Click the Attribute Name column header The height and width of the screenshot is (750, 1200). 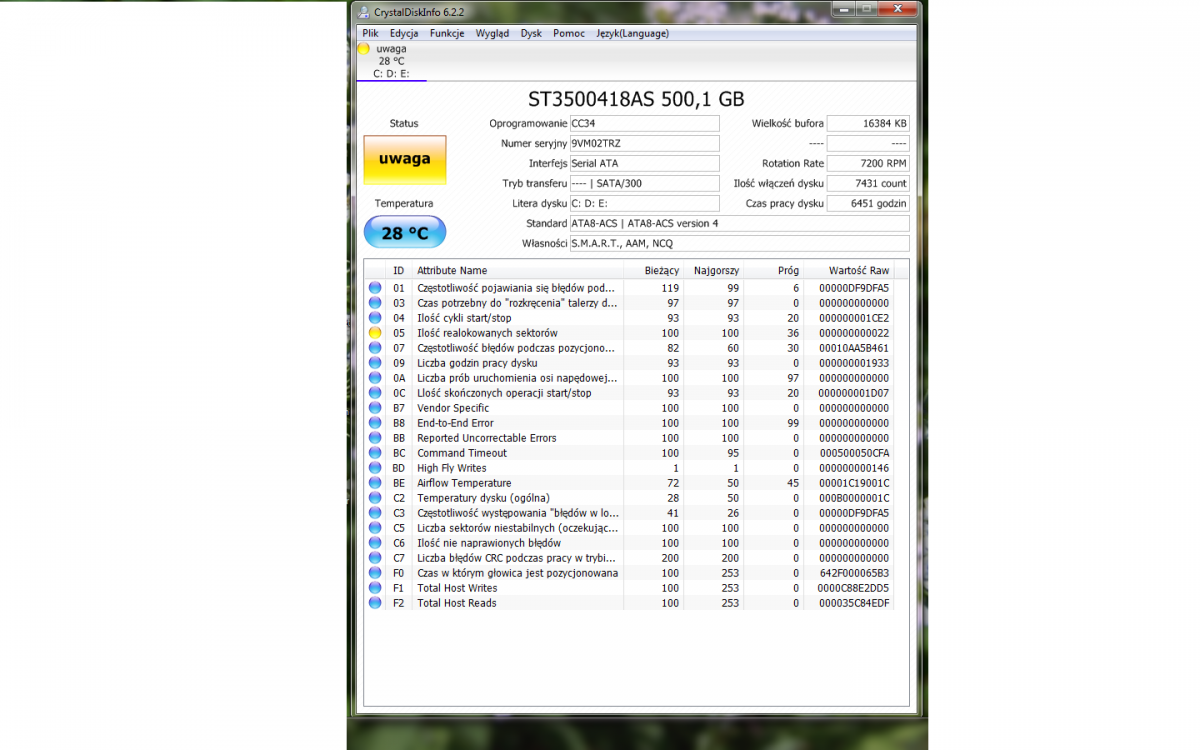coord(517,270)
